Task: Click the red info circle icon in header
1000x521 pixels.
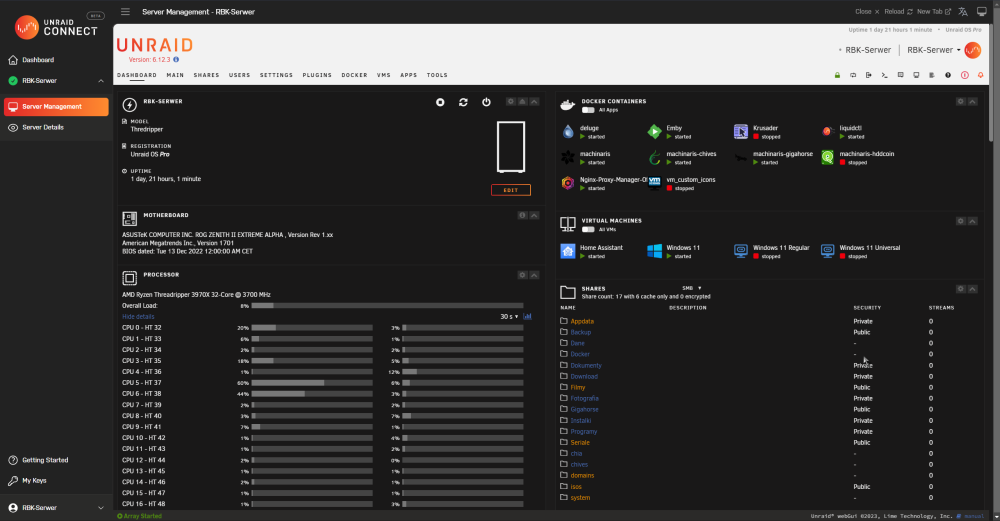Action: (964, 75)
